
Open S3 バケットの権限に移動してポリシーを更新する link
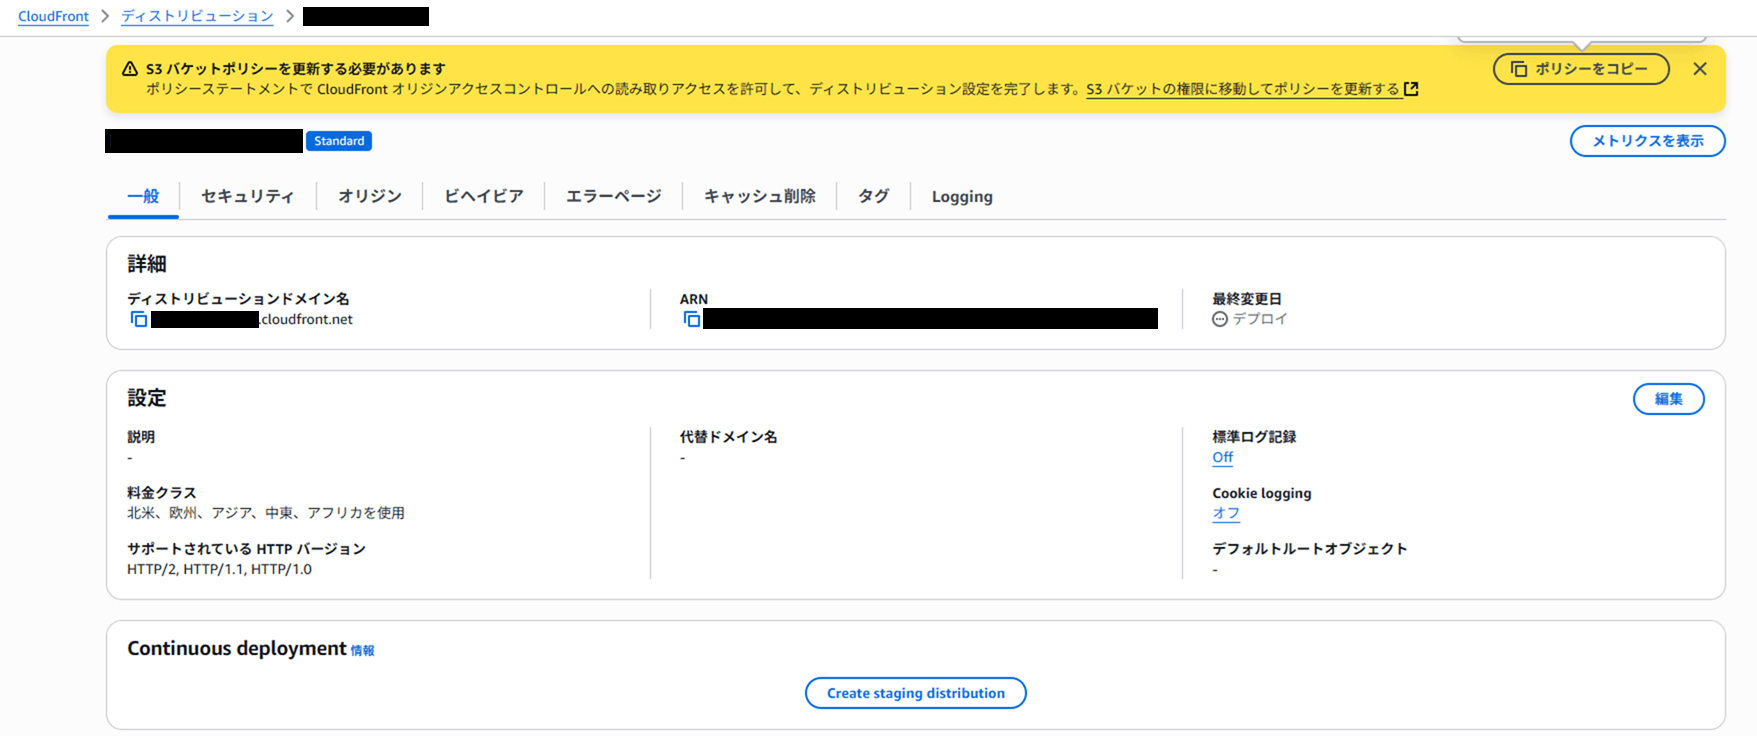(1243, 89)
